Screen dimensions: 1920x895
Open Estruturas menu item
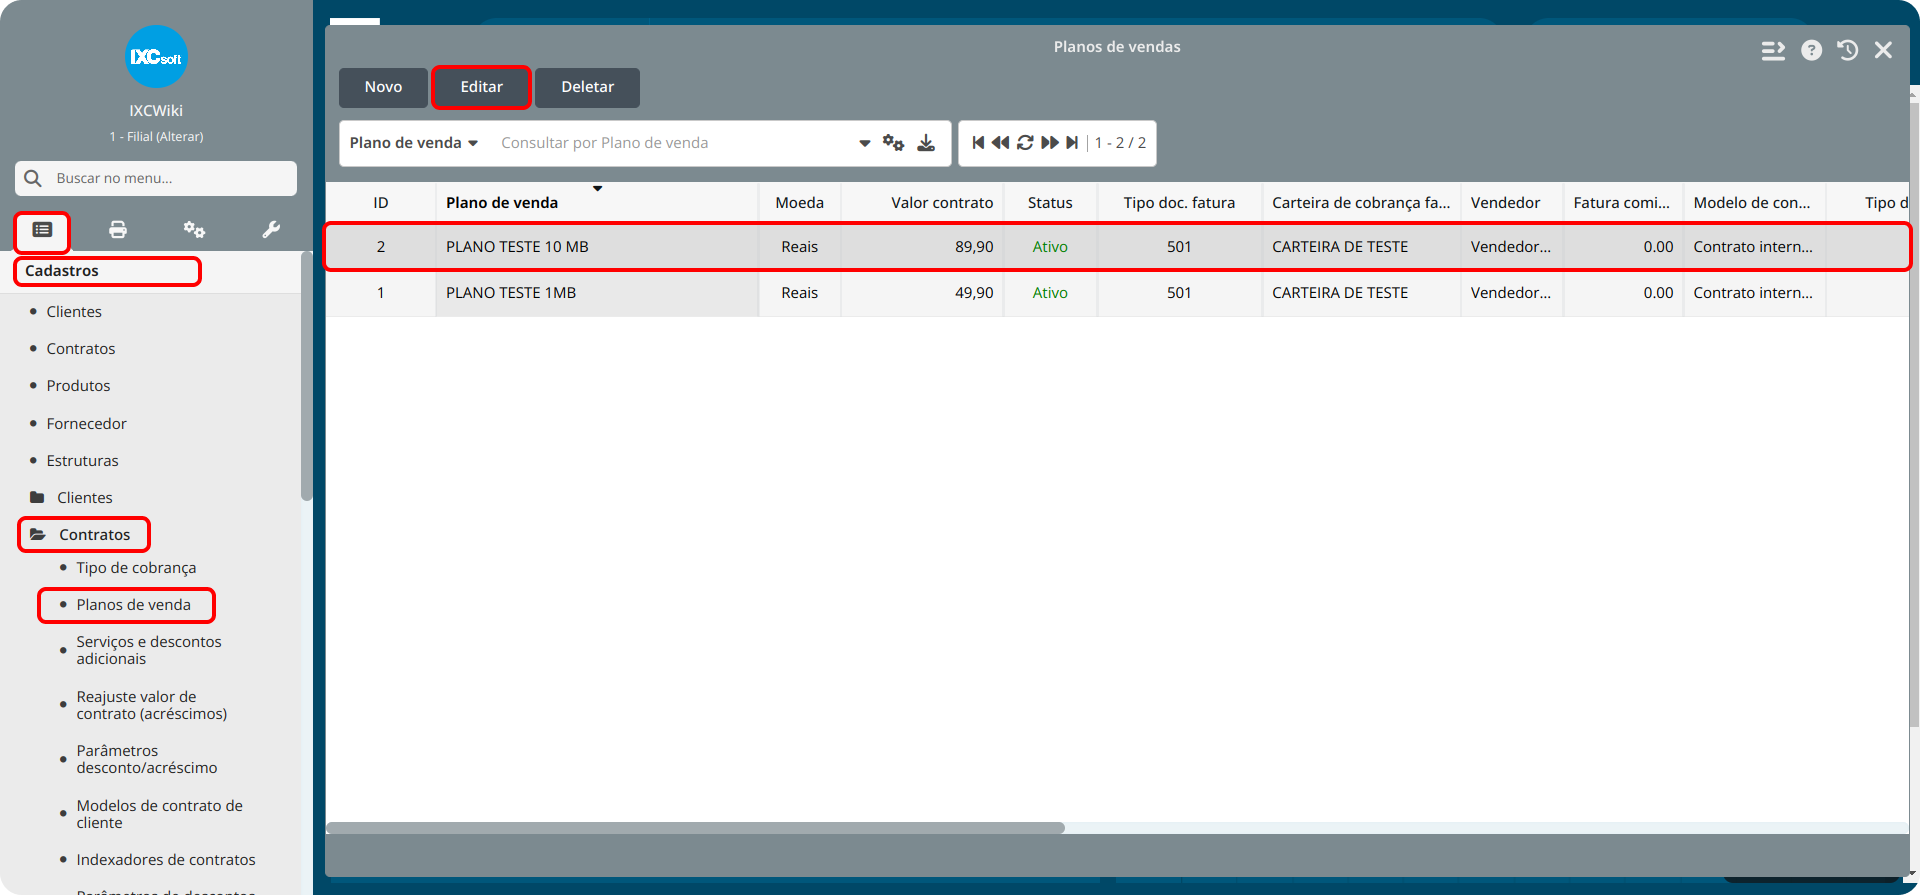pyautogui.click(x=82, y=461)
